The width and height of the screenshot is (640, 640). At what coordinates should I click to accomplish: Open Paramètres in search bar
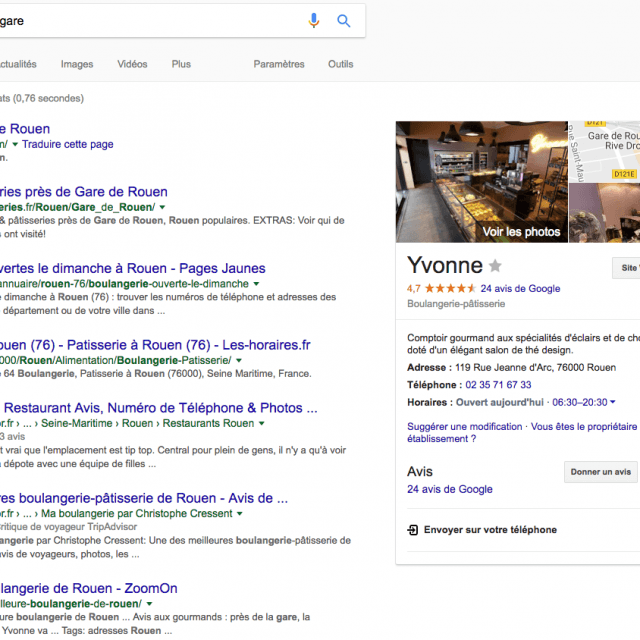coord(279,64)
